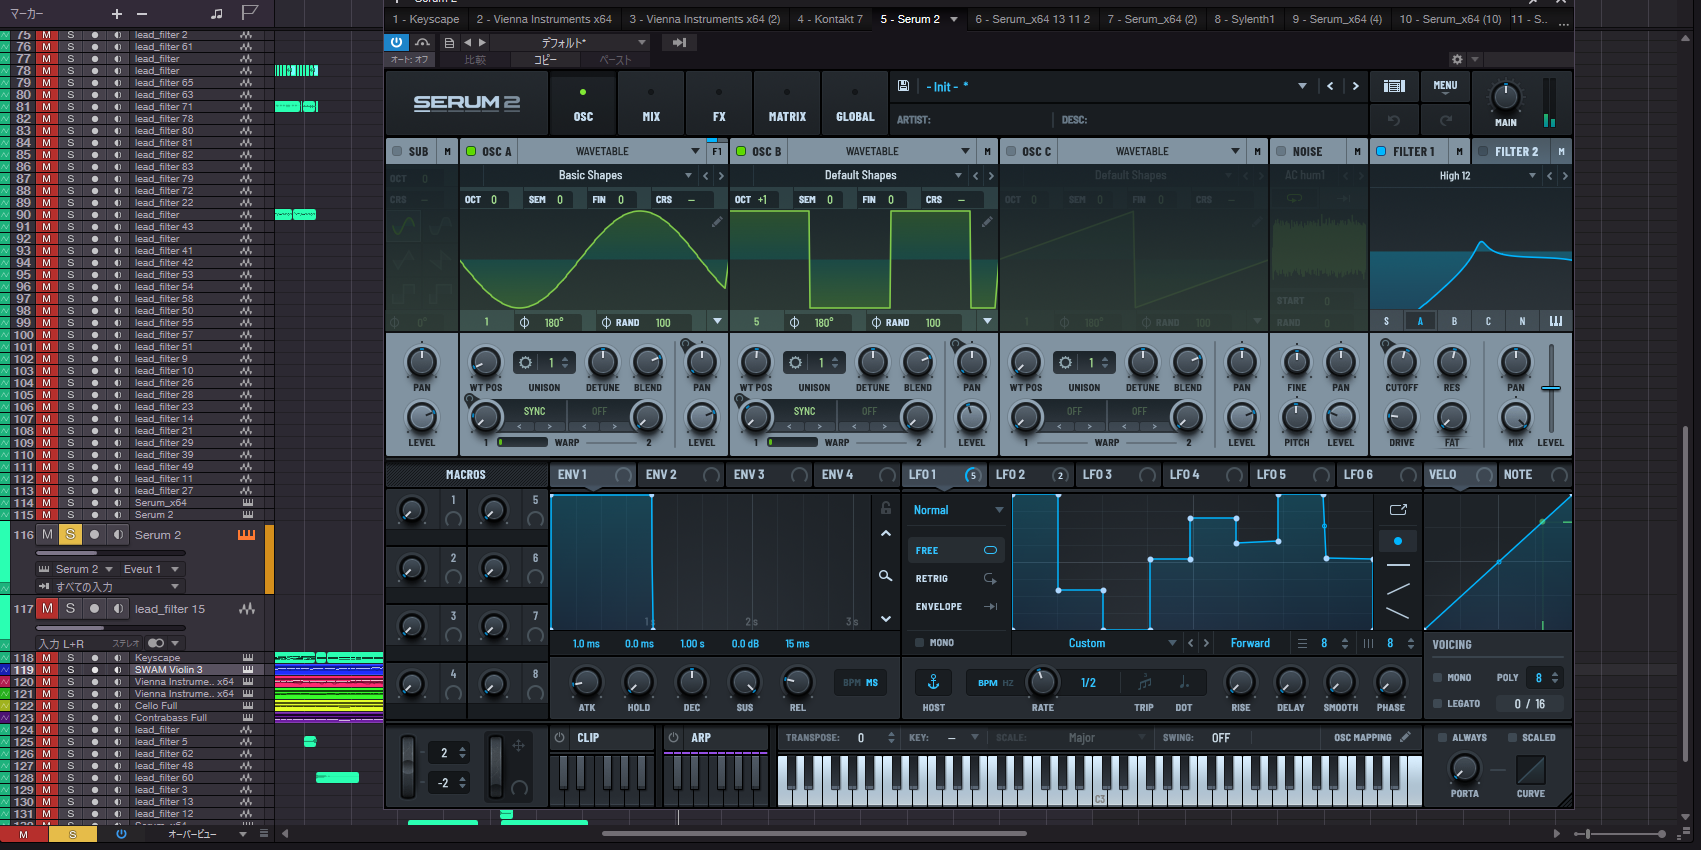Select the LFO flat line tool

[1398, 566]
